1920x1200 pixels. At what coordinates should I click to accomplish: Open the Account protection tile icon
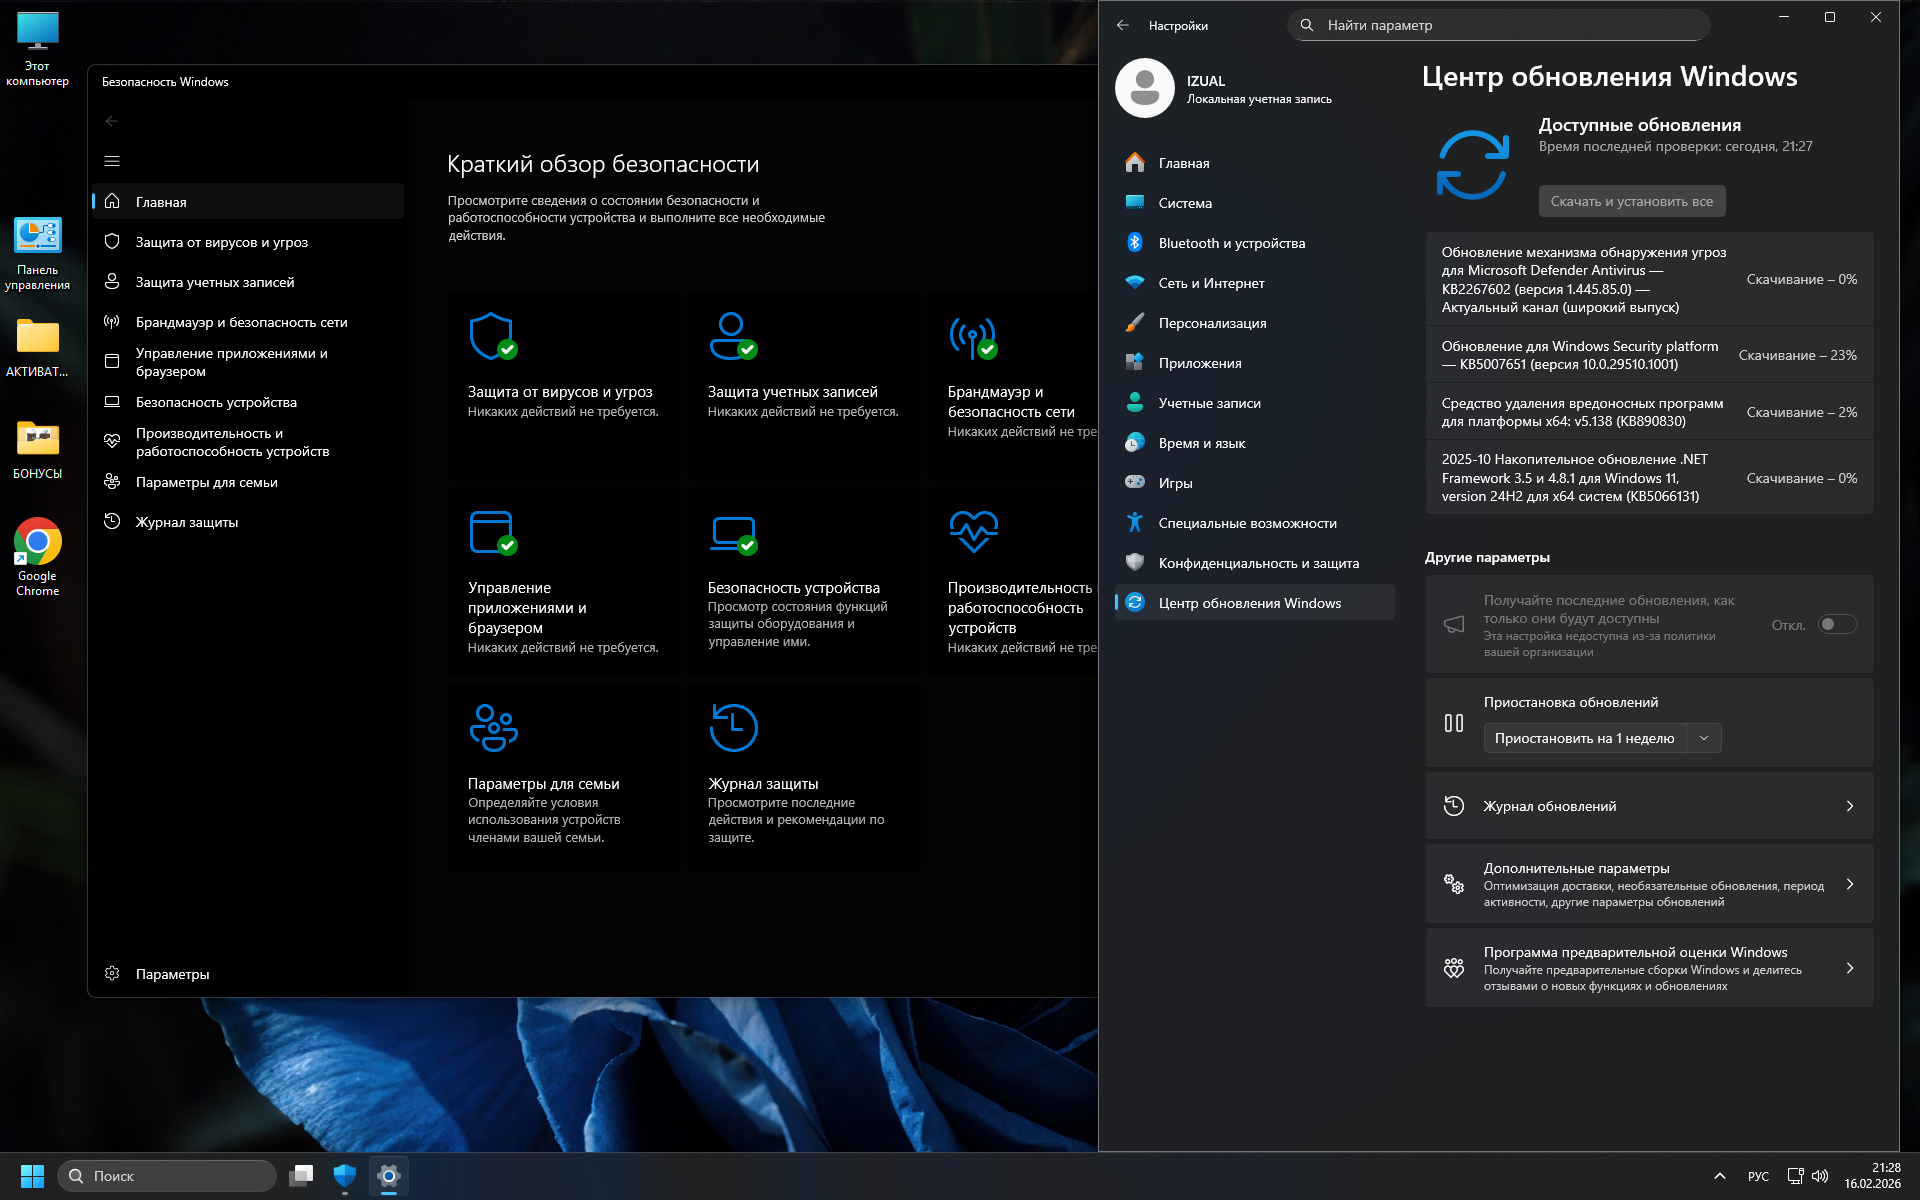pyautogui.click(x=732, y=336)
